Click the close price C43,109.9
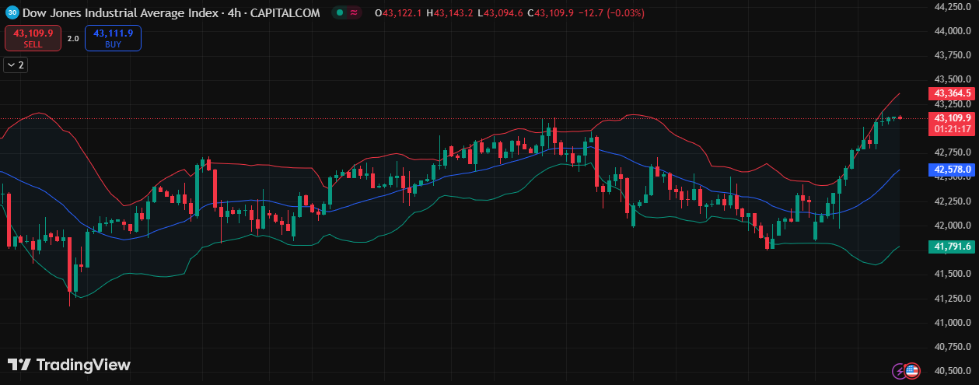The image size is (979, 385). click(x=551, y=12)
